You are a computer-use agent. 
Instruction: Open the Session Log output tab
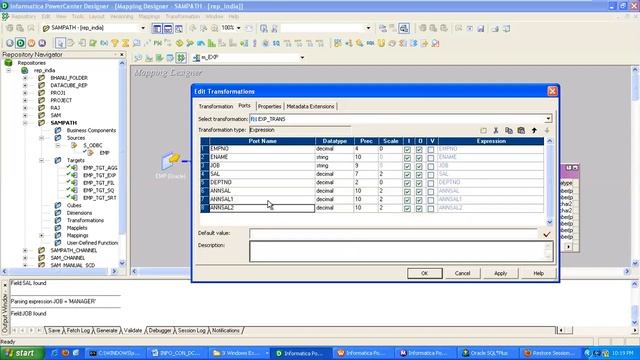pyautogui.click(x=191, y=330)
